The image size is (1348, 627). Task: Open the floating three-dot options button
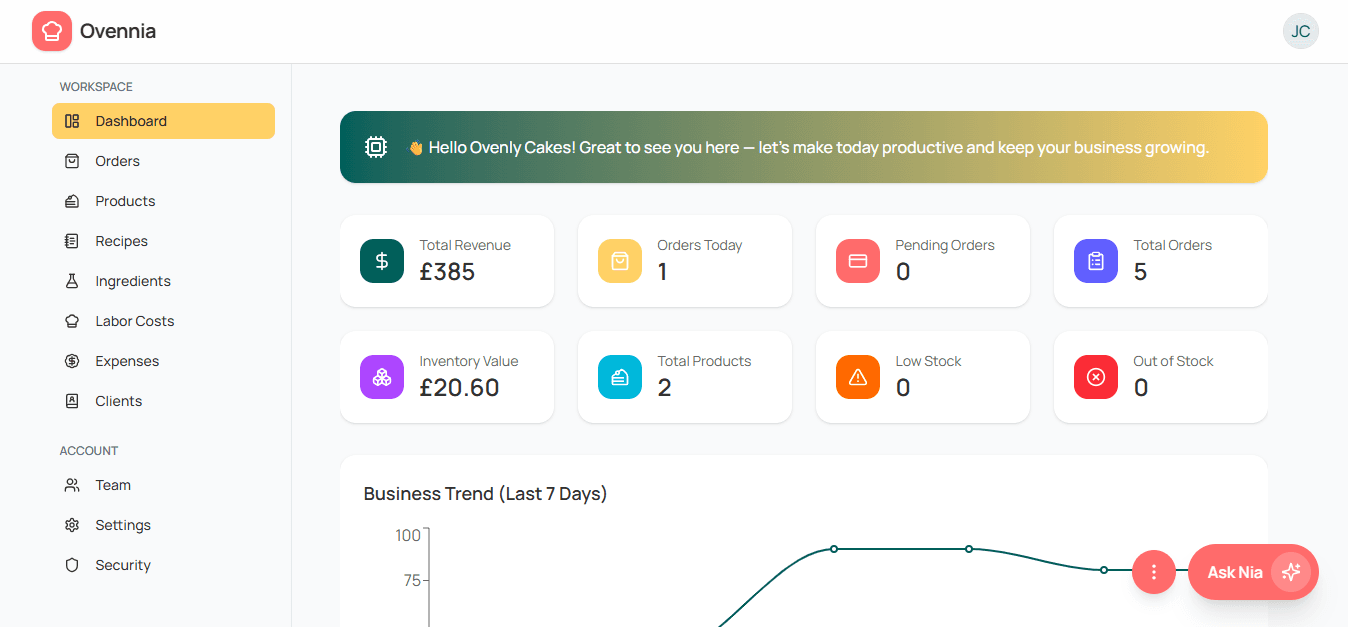[1154, 572]
